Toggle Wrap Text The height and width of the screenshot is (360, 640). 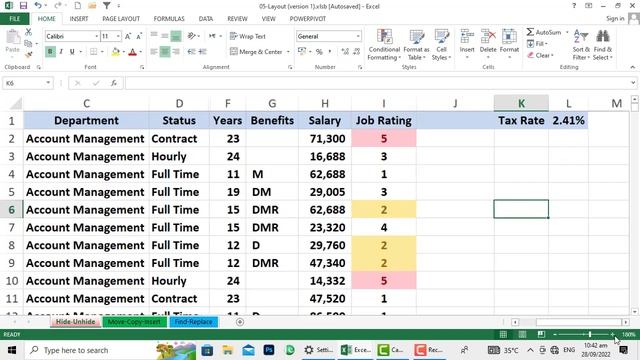(x=248, y=36)
